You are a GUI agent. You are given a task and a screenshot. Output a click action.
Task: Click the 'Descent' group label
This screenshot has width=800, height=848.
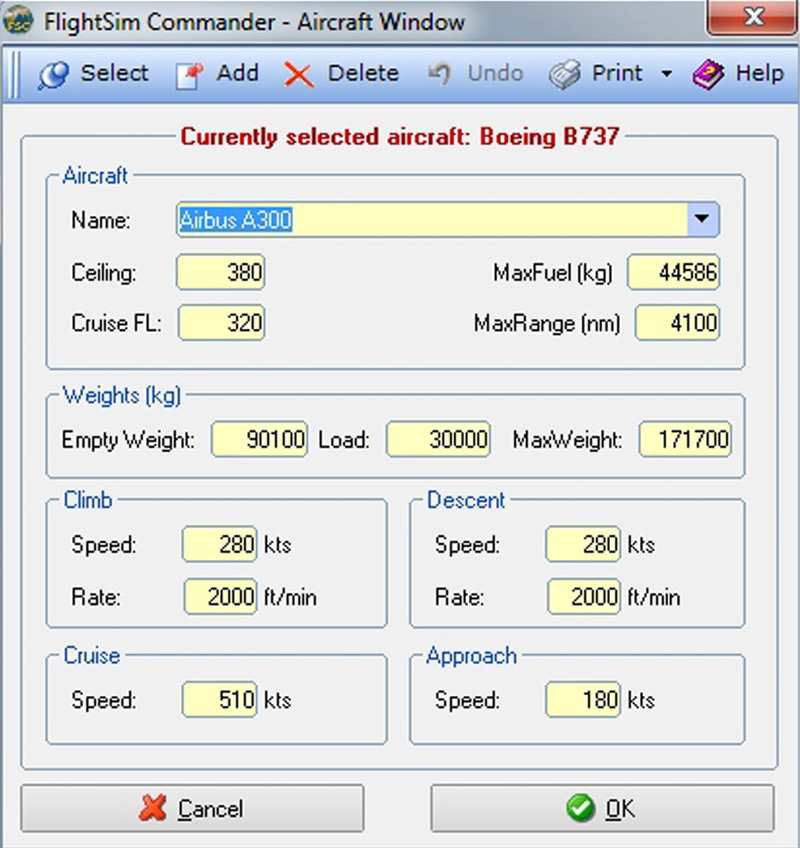click(466, 500)
